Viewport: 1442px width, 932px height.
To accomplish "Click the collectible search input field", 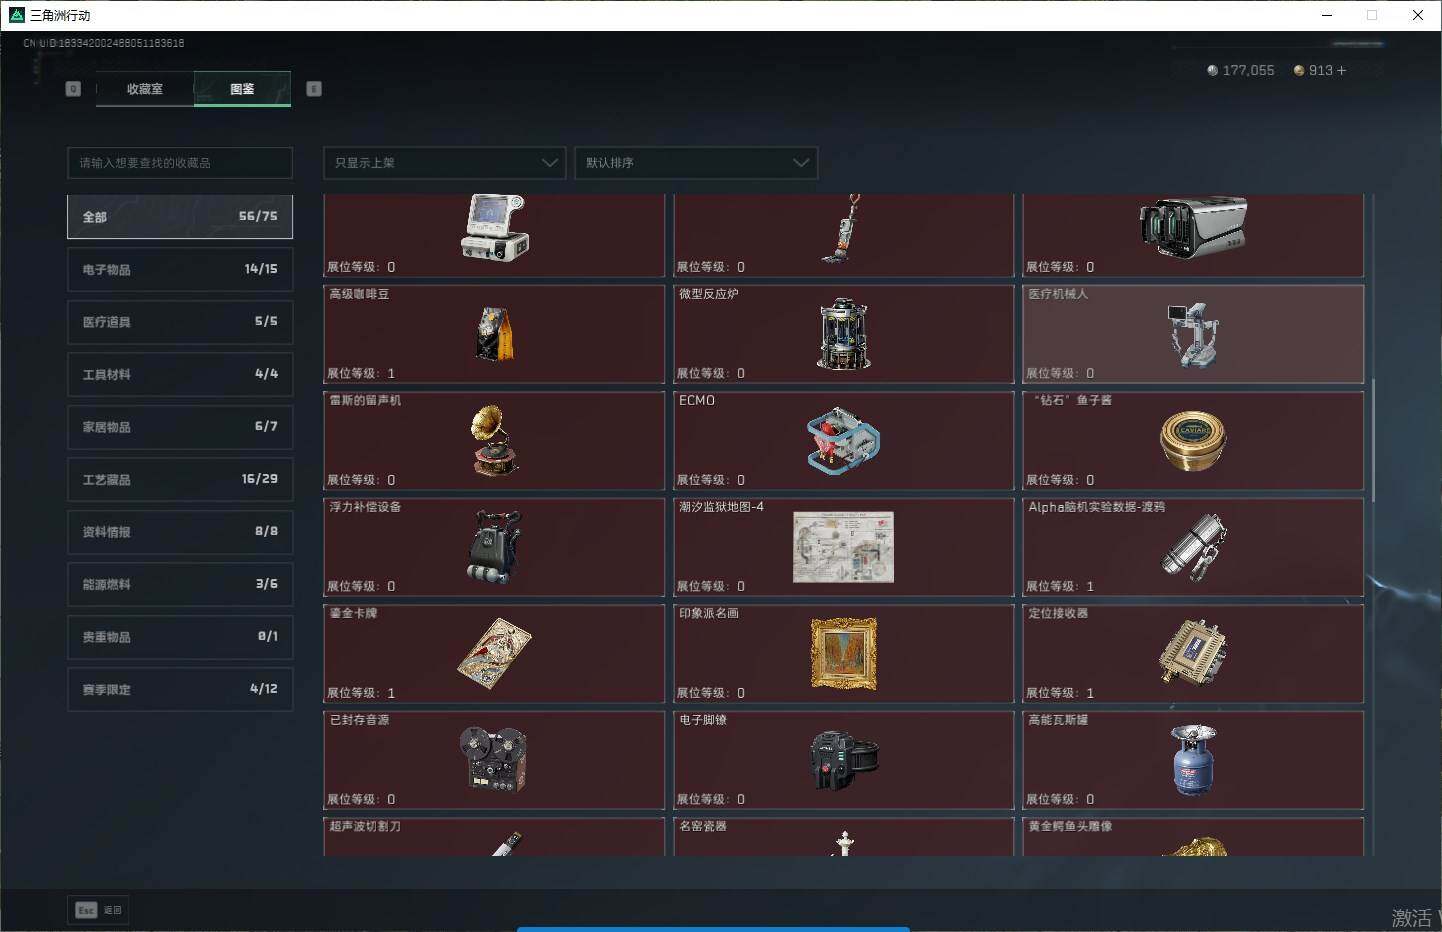I will (x=180, y=163).
